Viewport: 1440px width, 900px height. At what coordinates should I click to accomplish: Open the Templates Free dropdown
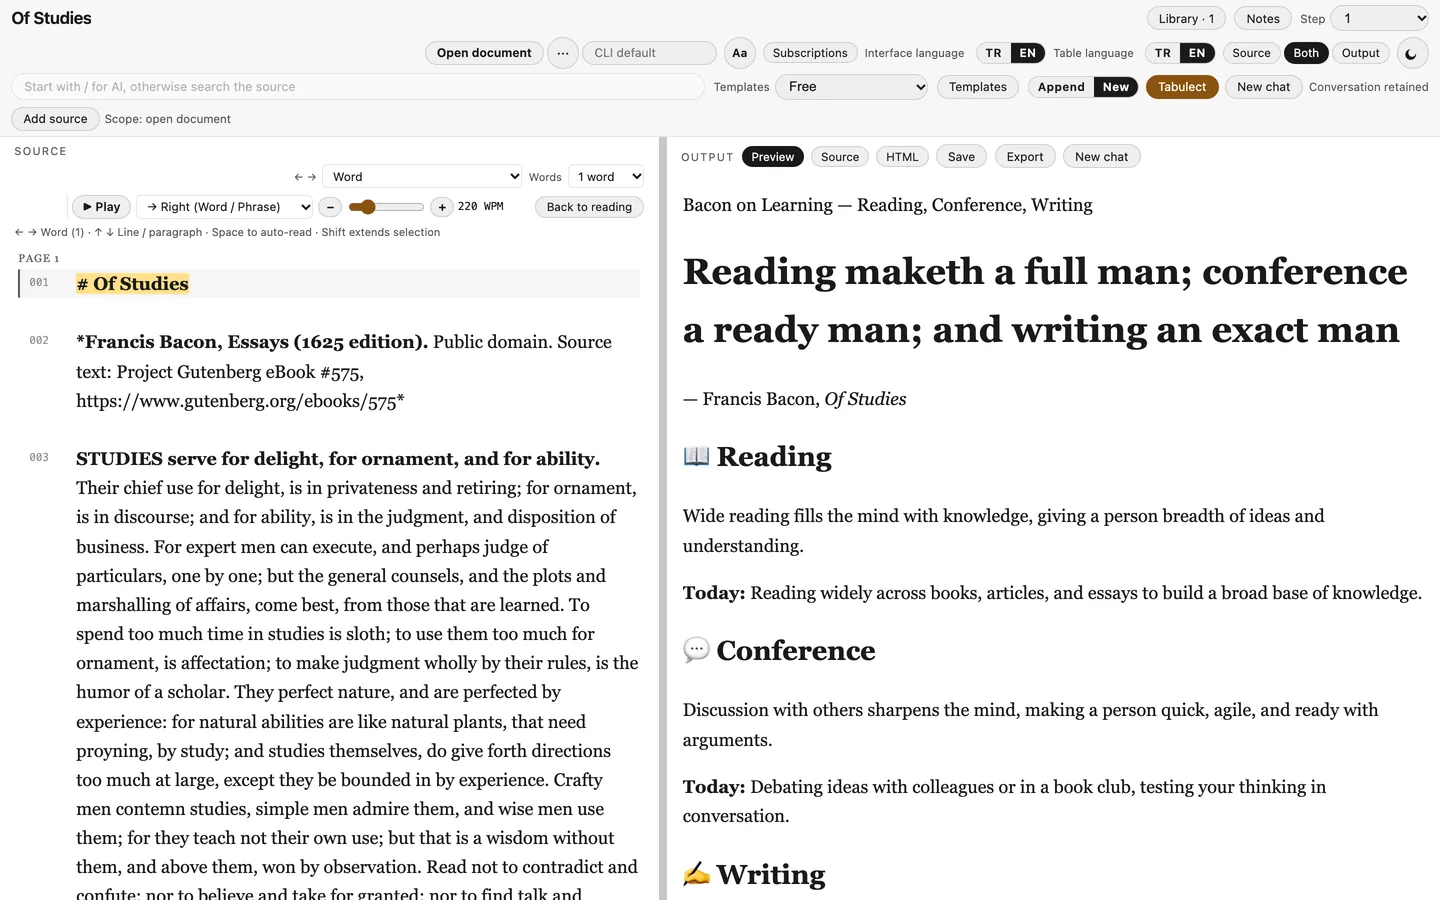tap(853, 87)
